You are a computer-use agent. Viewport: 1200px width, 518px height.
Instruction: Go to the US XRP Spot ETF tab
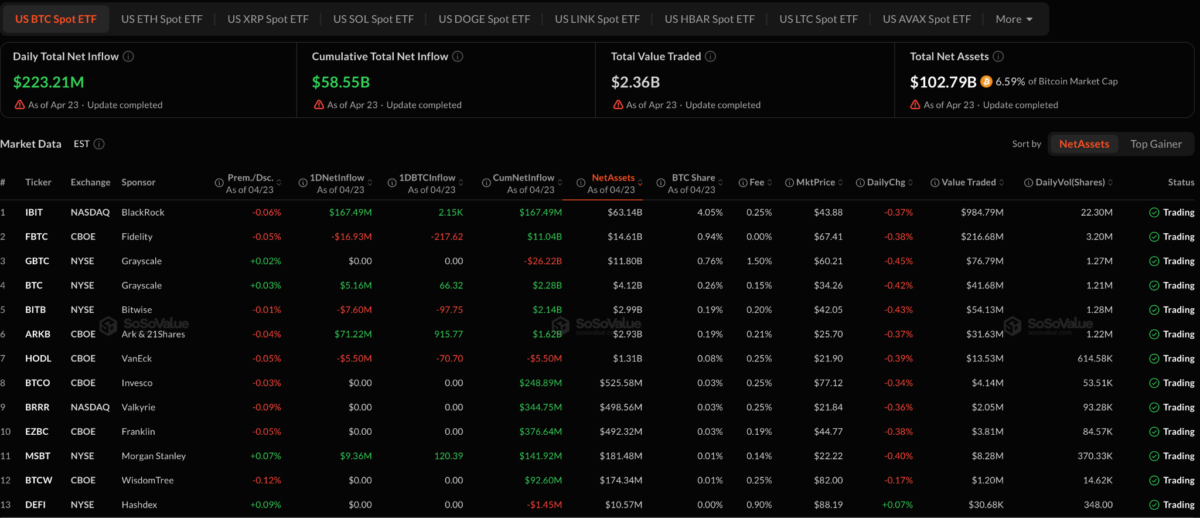pyautogui.click(x=267, y=19)
